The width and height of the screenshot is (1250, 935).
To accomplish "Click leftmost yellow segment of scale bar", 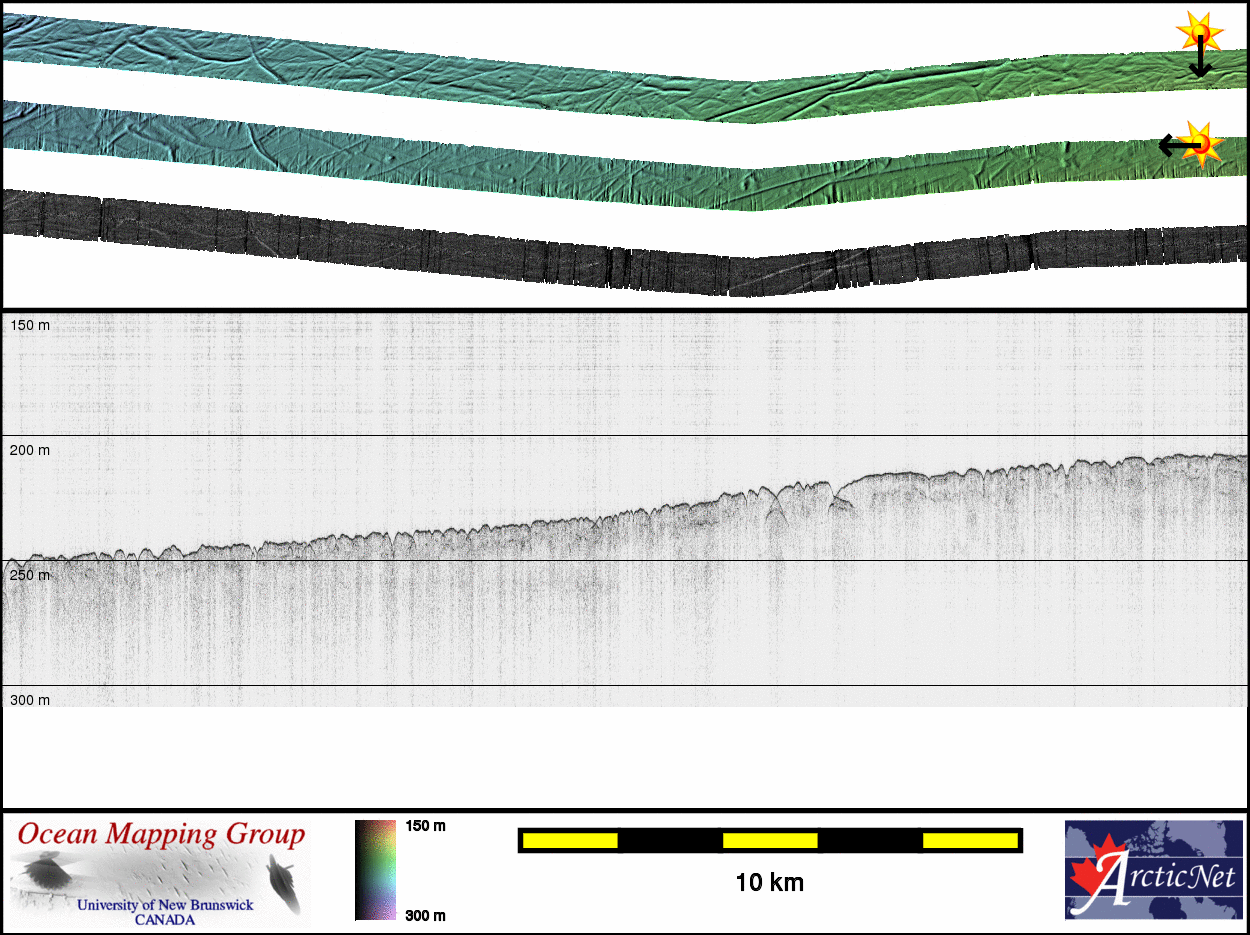I will [570, 841].
